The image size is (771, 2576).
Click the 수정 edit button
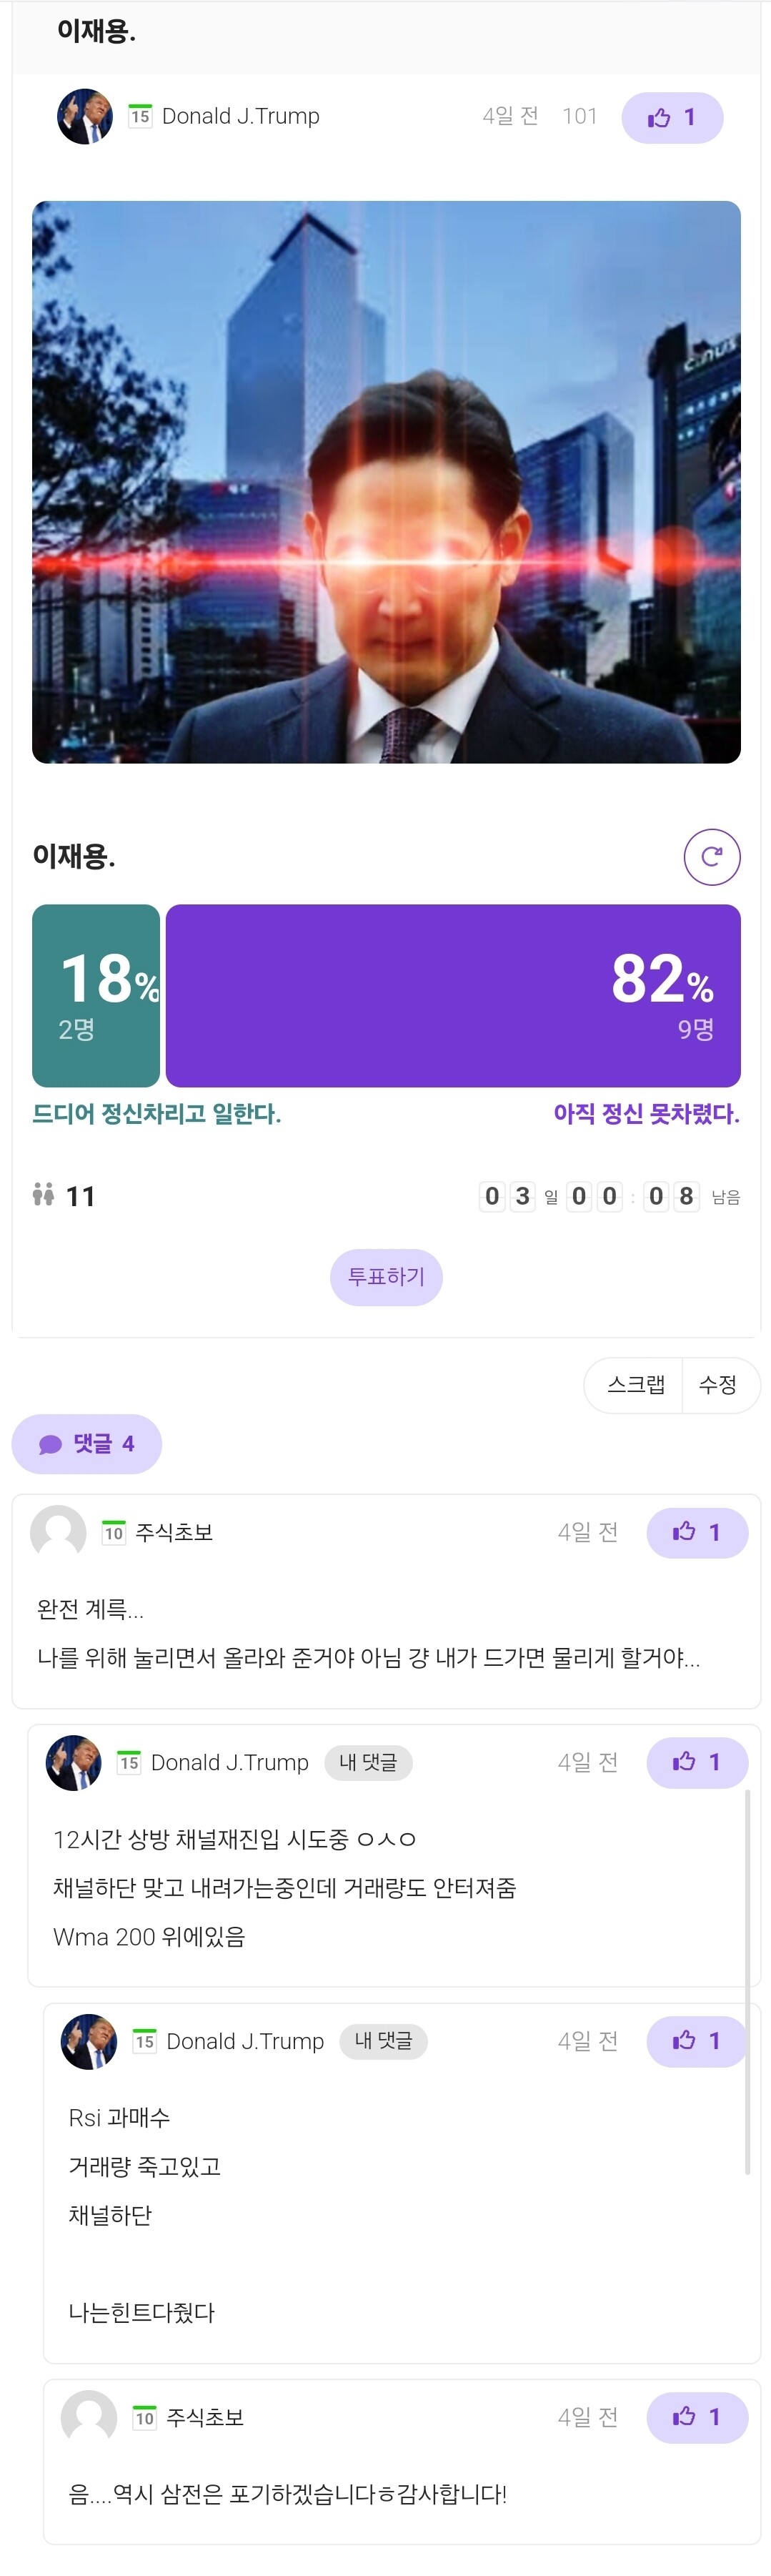(x=718, y=1385)
